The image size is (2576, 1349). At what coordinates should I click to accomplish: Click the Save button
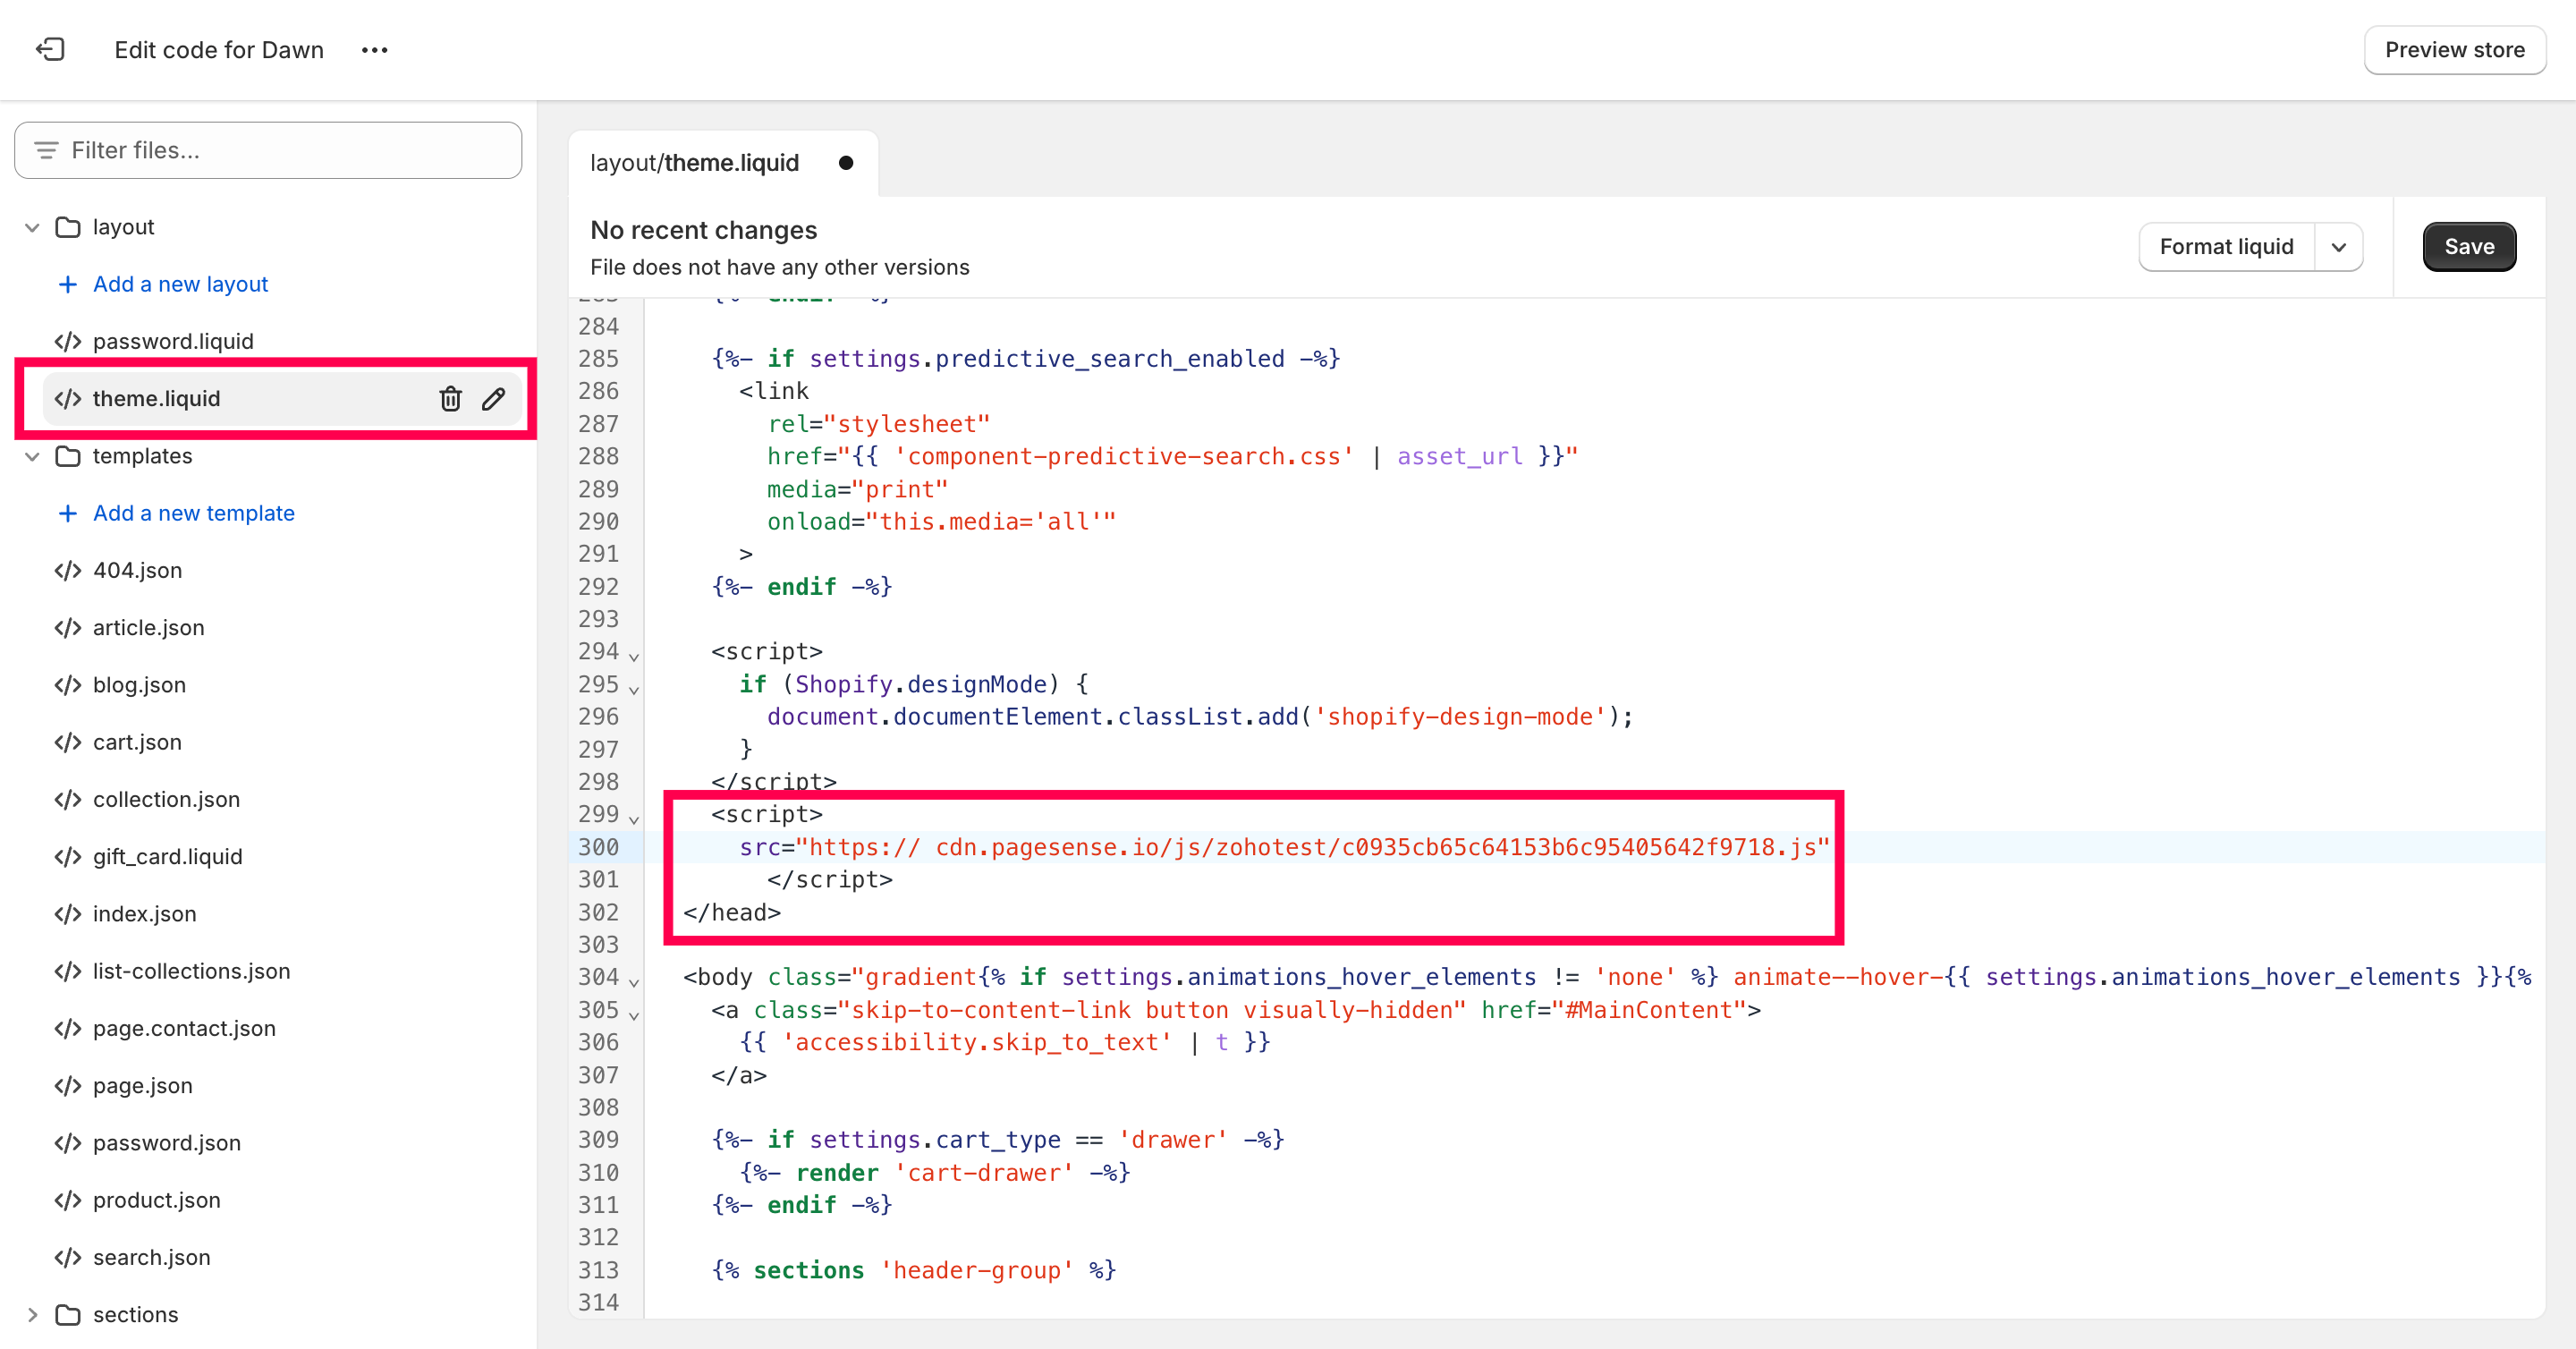coord(2468,247)
